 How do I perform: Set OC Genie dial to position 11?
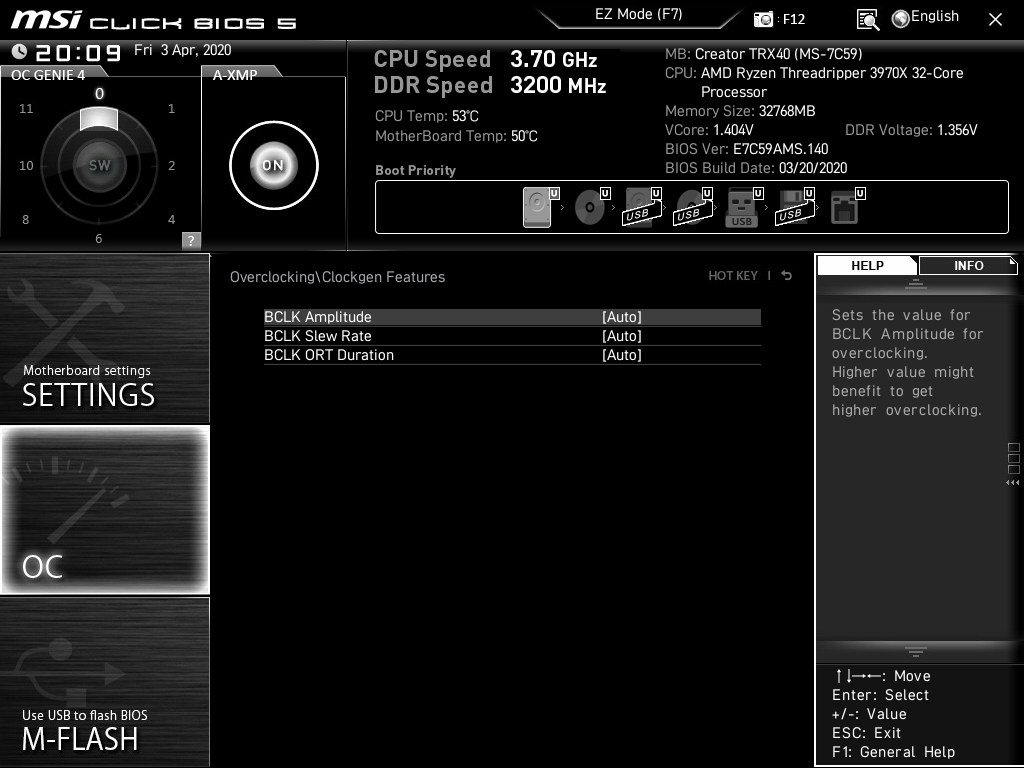[x=26, y=108]
